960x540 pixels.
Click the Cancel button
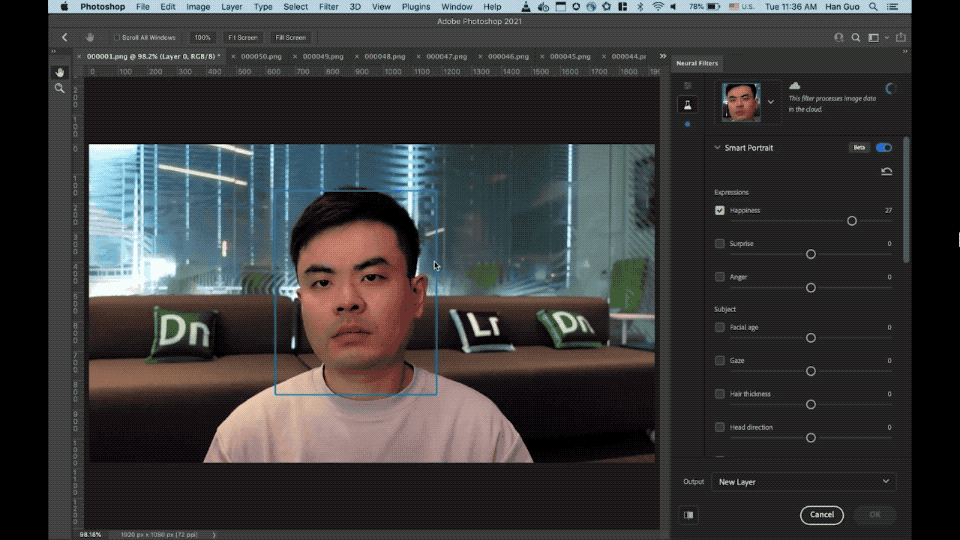pos(822,515)
